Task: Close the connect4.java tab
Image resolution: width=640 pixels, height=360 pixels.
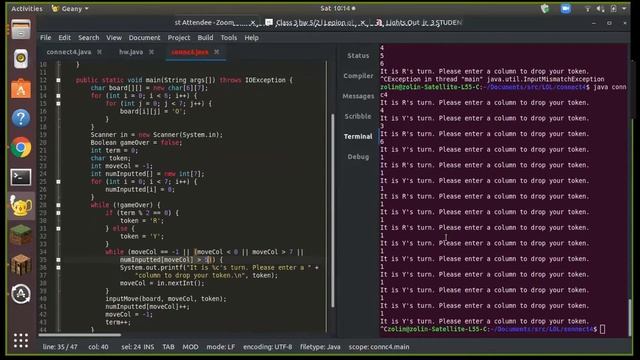Action: 99,52
